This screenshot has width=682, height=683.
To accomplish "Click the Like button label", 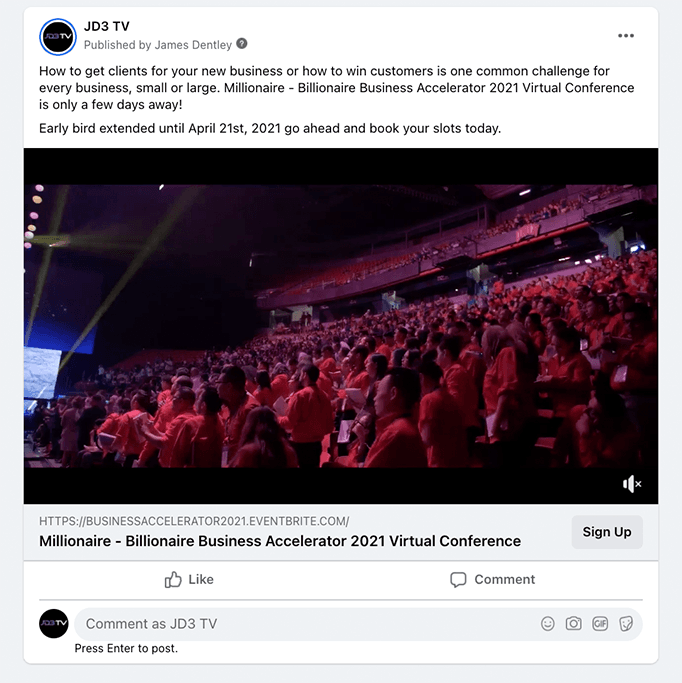I will coord(201,579).
